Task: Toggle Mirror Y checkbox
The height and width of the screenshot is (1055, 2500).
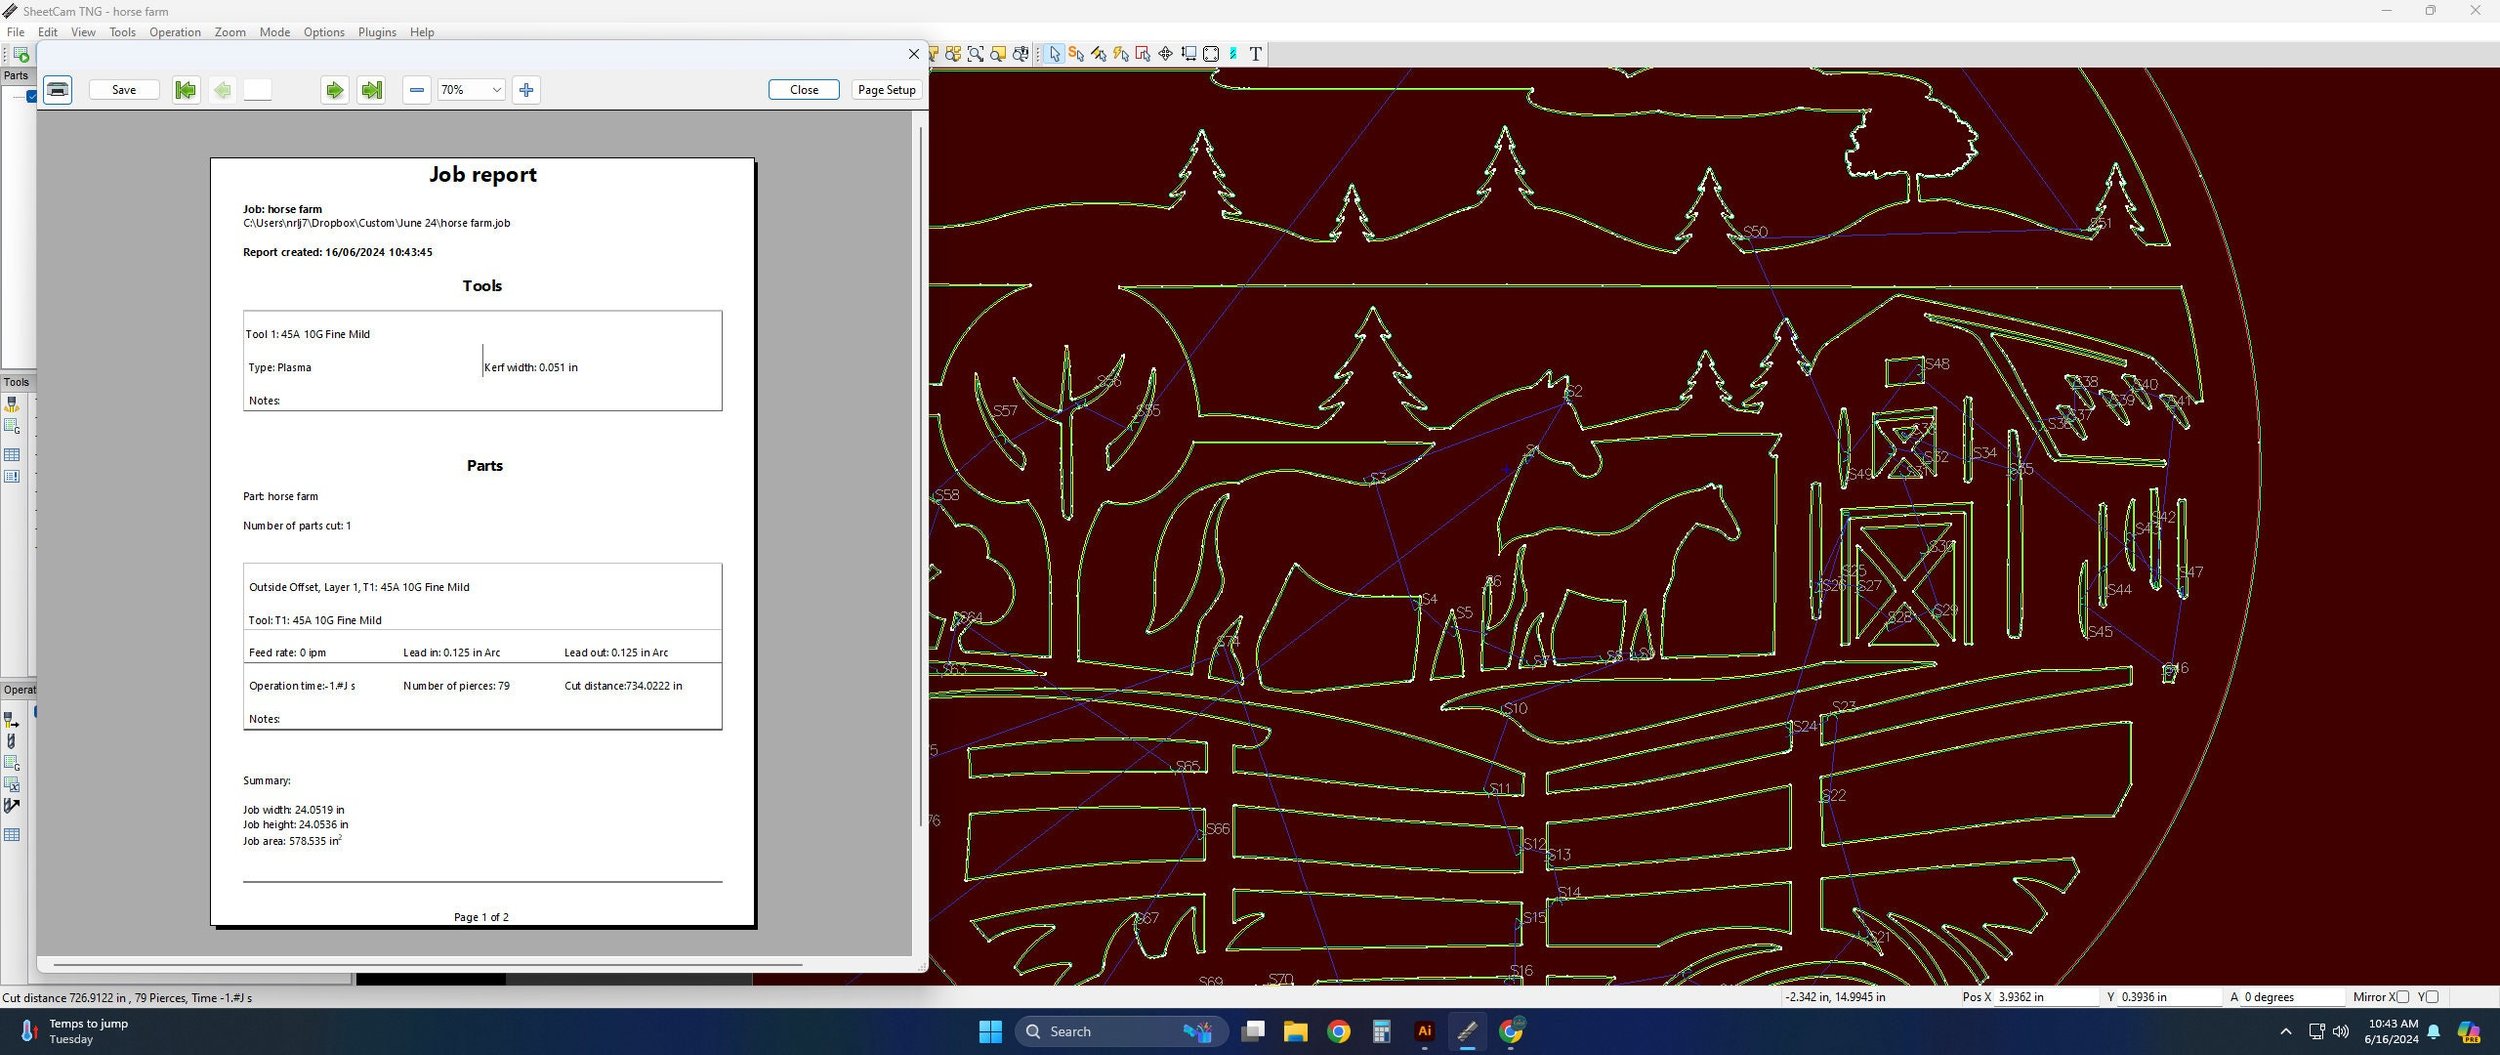Action: click(x=2432, y=997)
